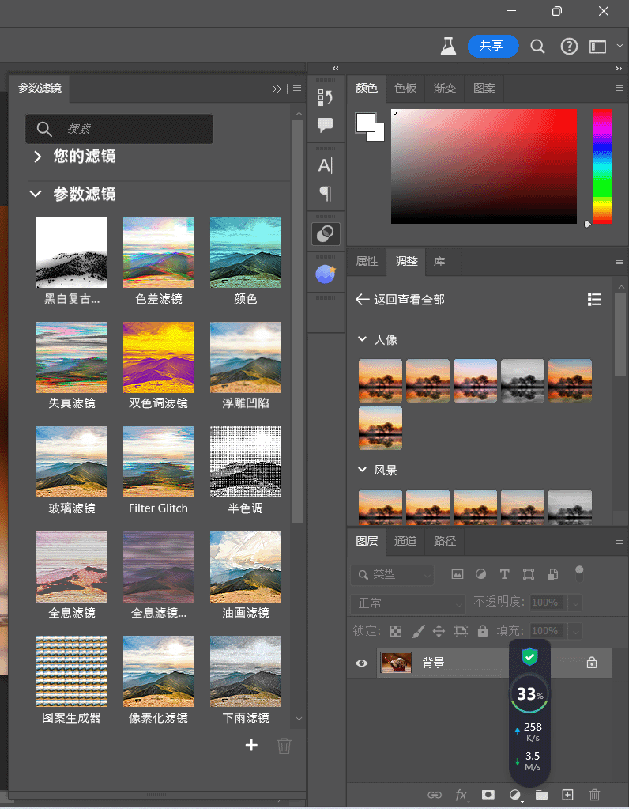Viewport: 629px width, 809px height.
Task: Open the blue sphere plugin icon
Action: pos(325,274)
